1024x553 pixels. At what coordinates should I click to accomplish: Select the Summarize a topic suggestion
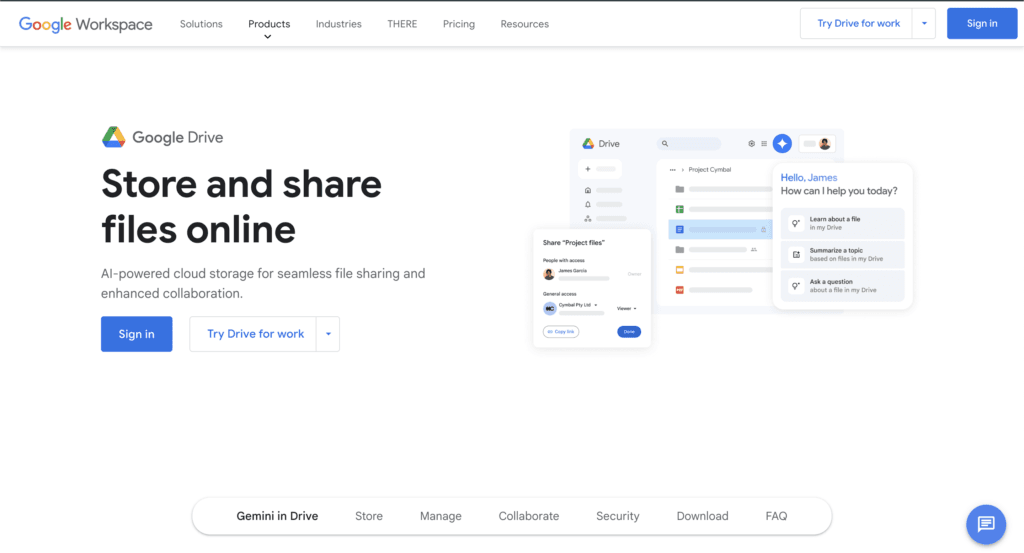coord(842,255)
